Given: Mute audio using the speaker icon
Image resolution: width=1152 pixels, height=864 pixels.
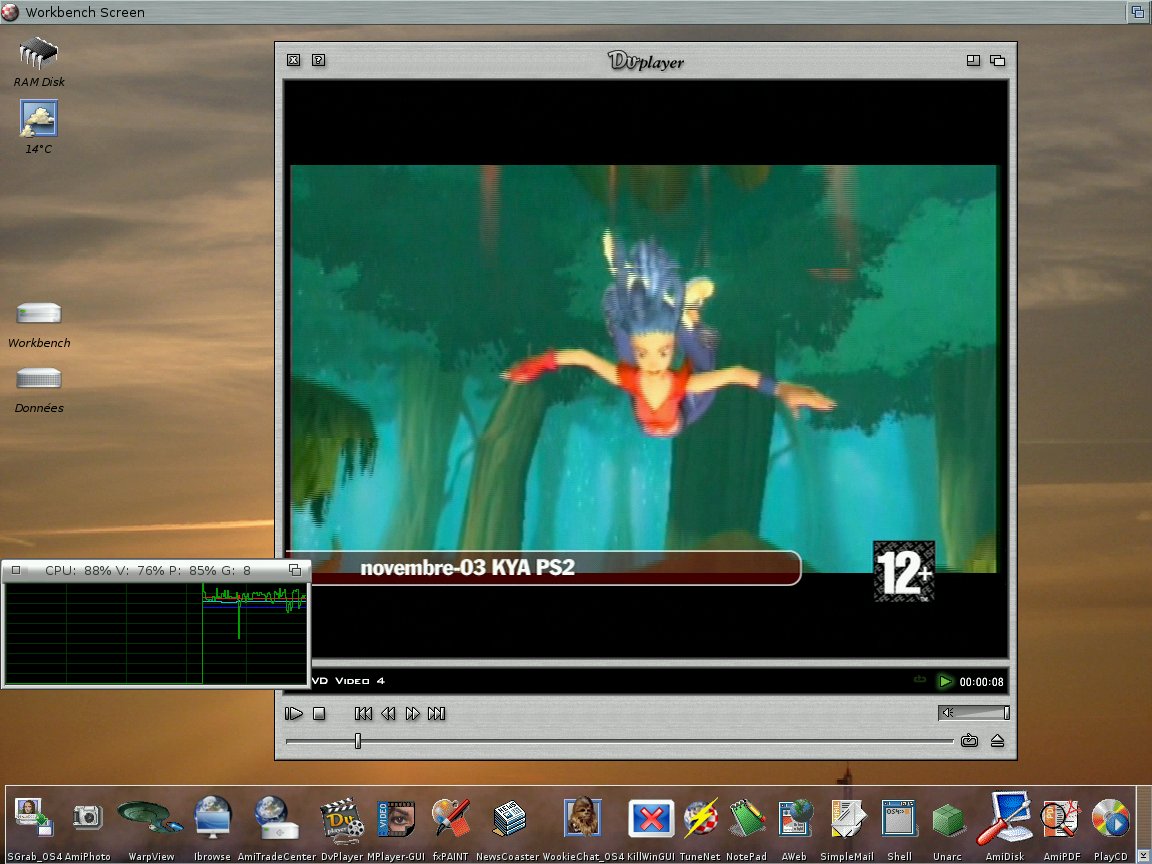Looking at the screenshot, I should coord(948,713).
